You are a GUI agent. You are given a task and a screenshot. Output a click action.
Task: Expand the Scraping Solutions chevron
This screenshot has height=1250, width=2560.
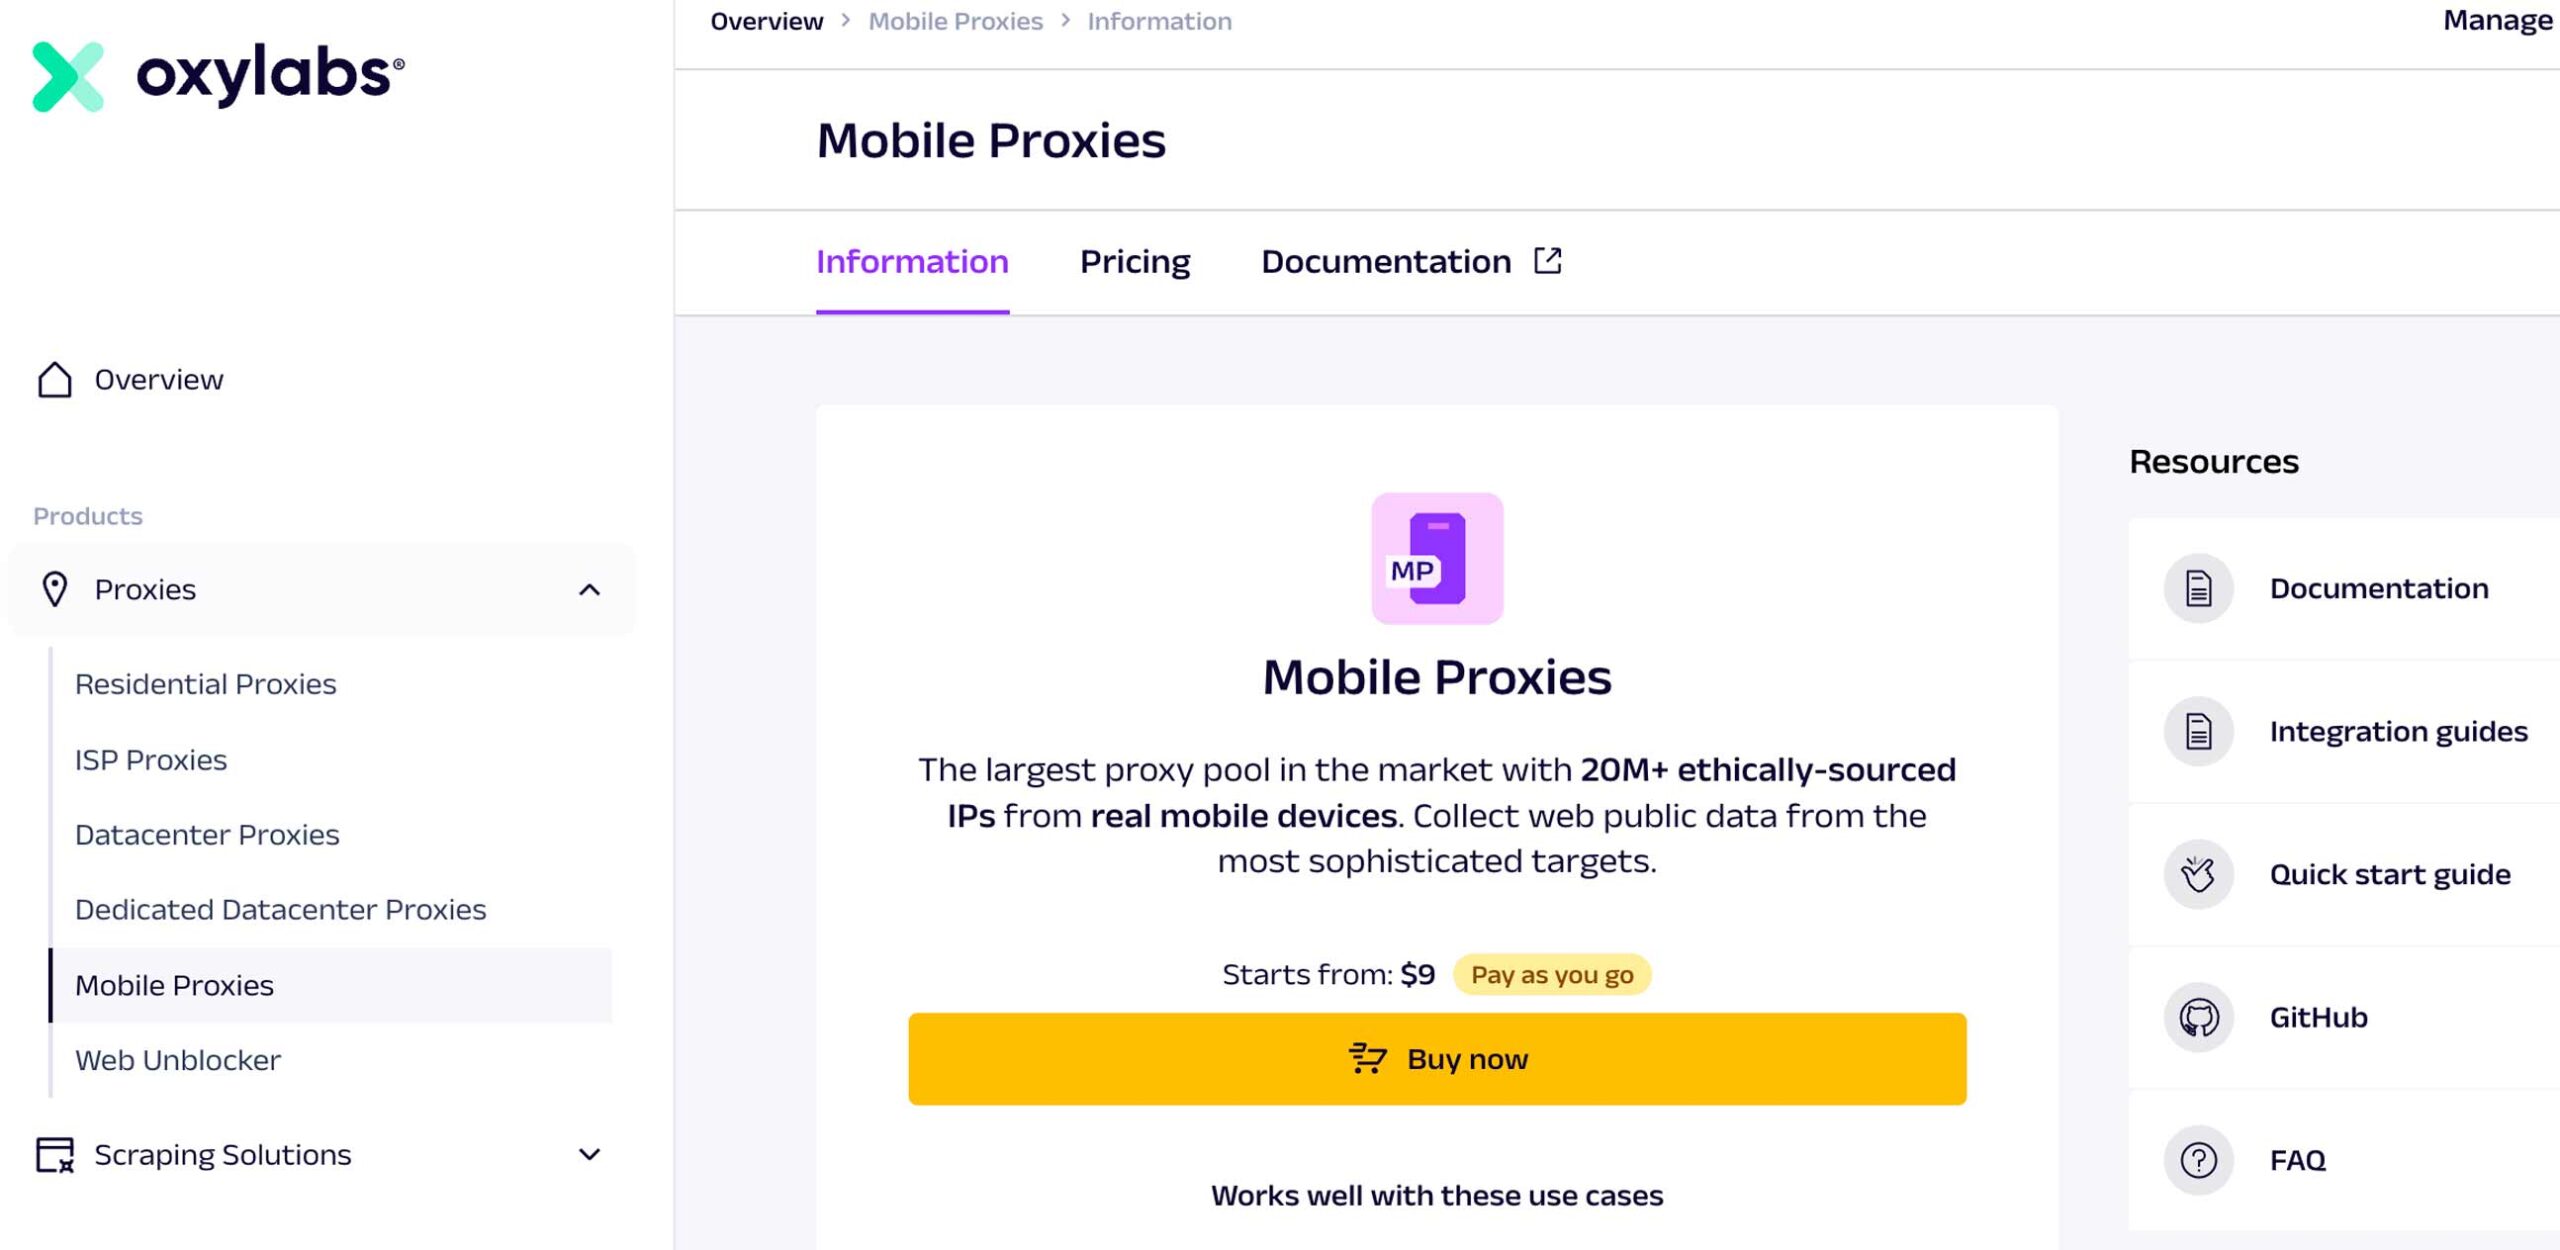click(589, 1154)
